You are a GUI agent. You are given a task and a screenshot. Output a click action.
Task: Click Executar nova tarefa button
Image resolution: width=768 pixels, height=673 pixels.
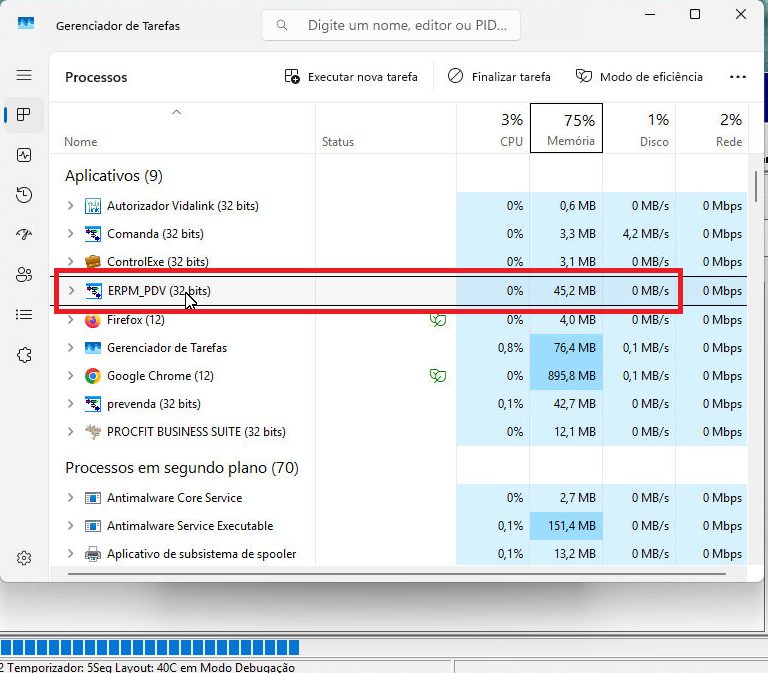coord(351,77)
